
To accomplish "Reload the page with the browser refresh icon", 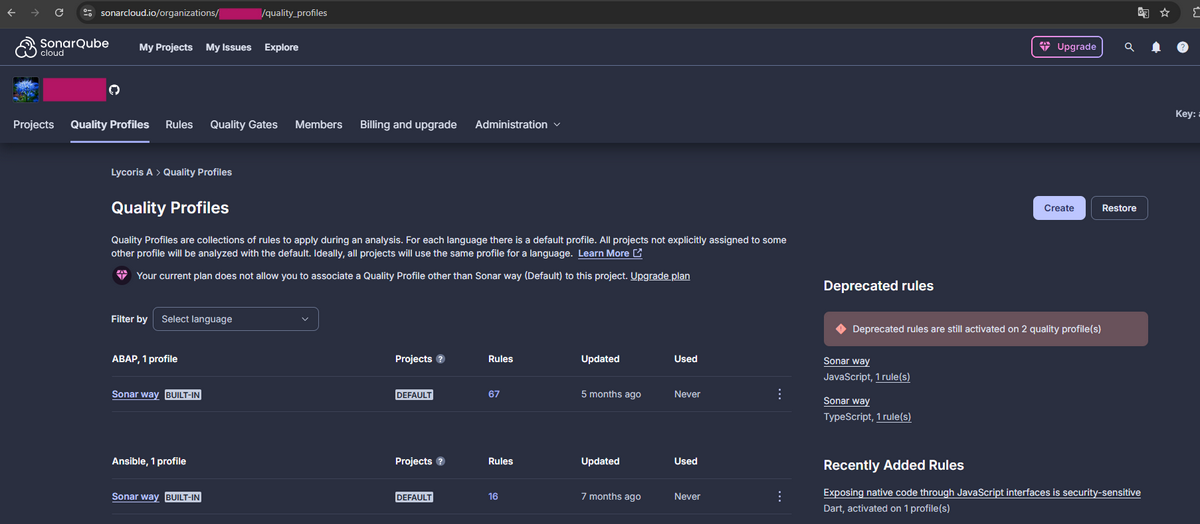I will [60, 13].
